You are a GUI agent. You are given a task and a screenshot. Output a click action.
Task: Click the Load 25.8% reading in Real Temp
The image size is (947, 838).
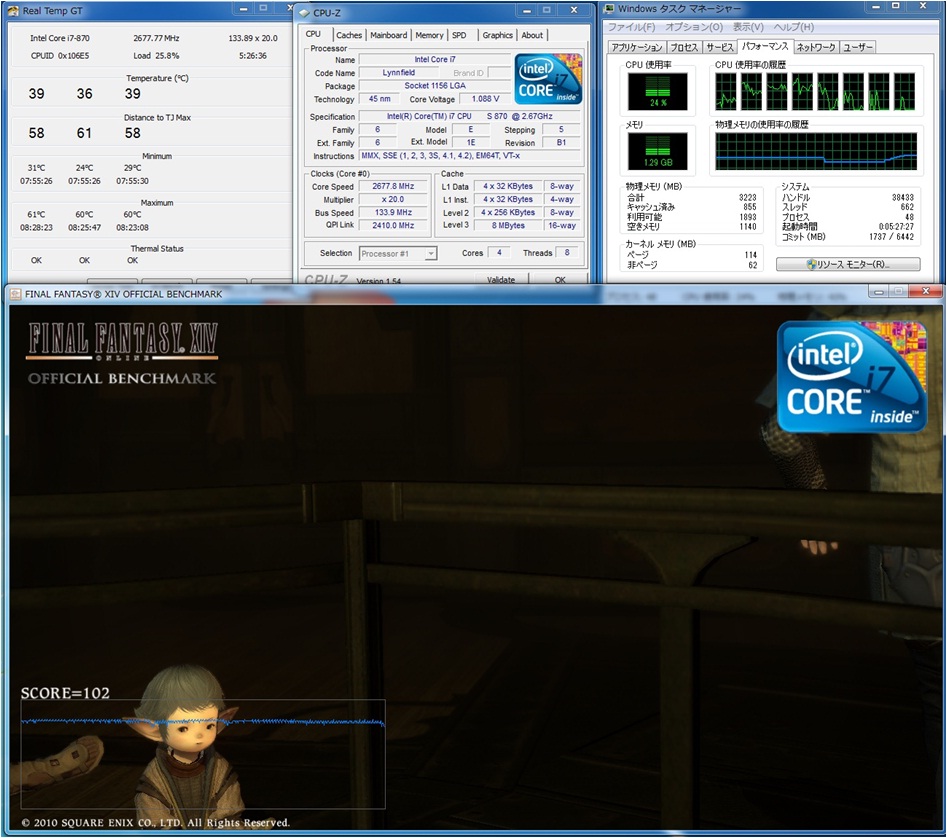[156, 56]
